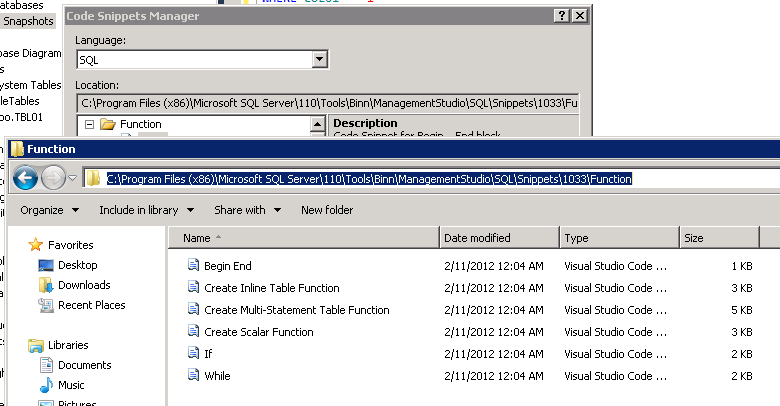Click the New folder button
Viewport: 780px width, 406px height.
pos(327,210)
